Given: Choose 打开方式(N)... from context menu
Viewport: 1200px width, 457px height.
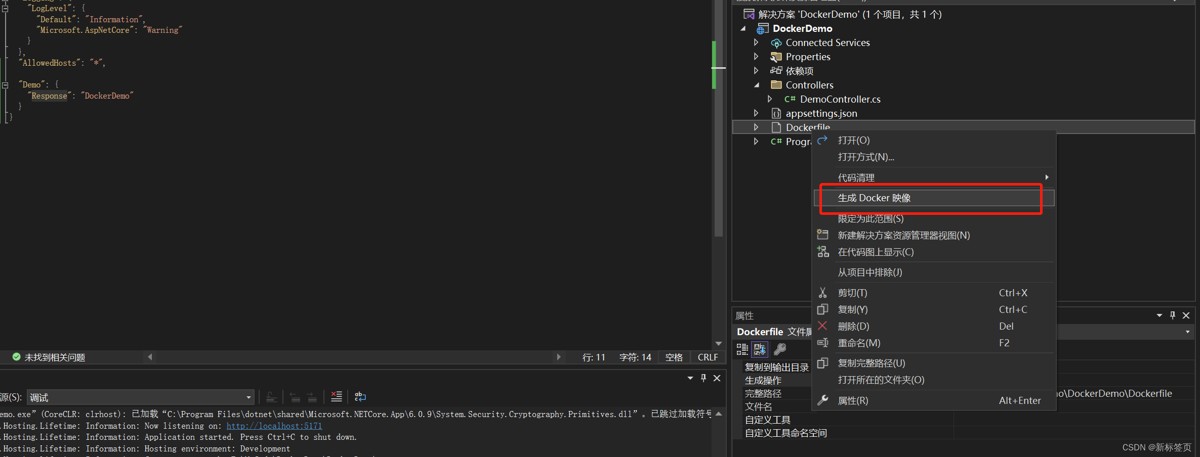Looking at the screenshot, I should tap(935, 157).
